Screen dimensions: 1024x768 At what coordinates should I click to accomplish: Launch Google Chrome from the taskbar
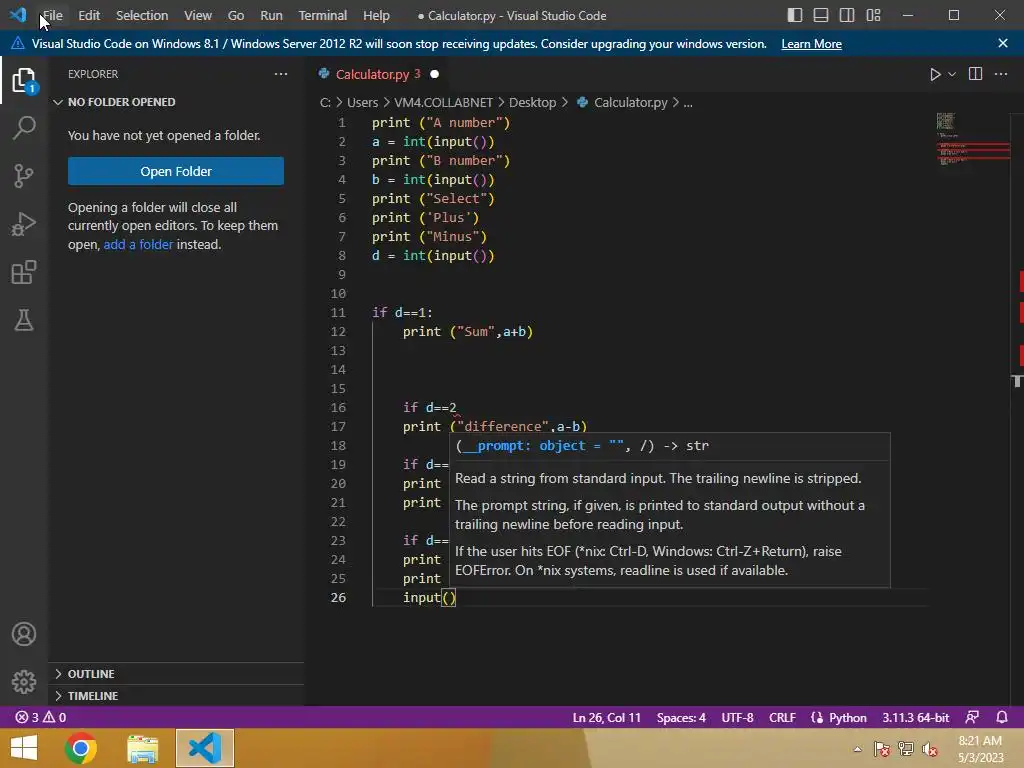81,748
